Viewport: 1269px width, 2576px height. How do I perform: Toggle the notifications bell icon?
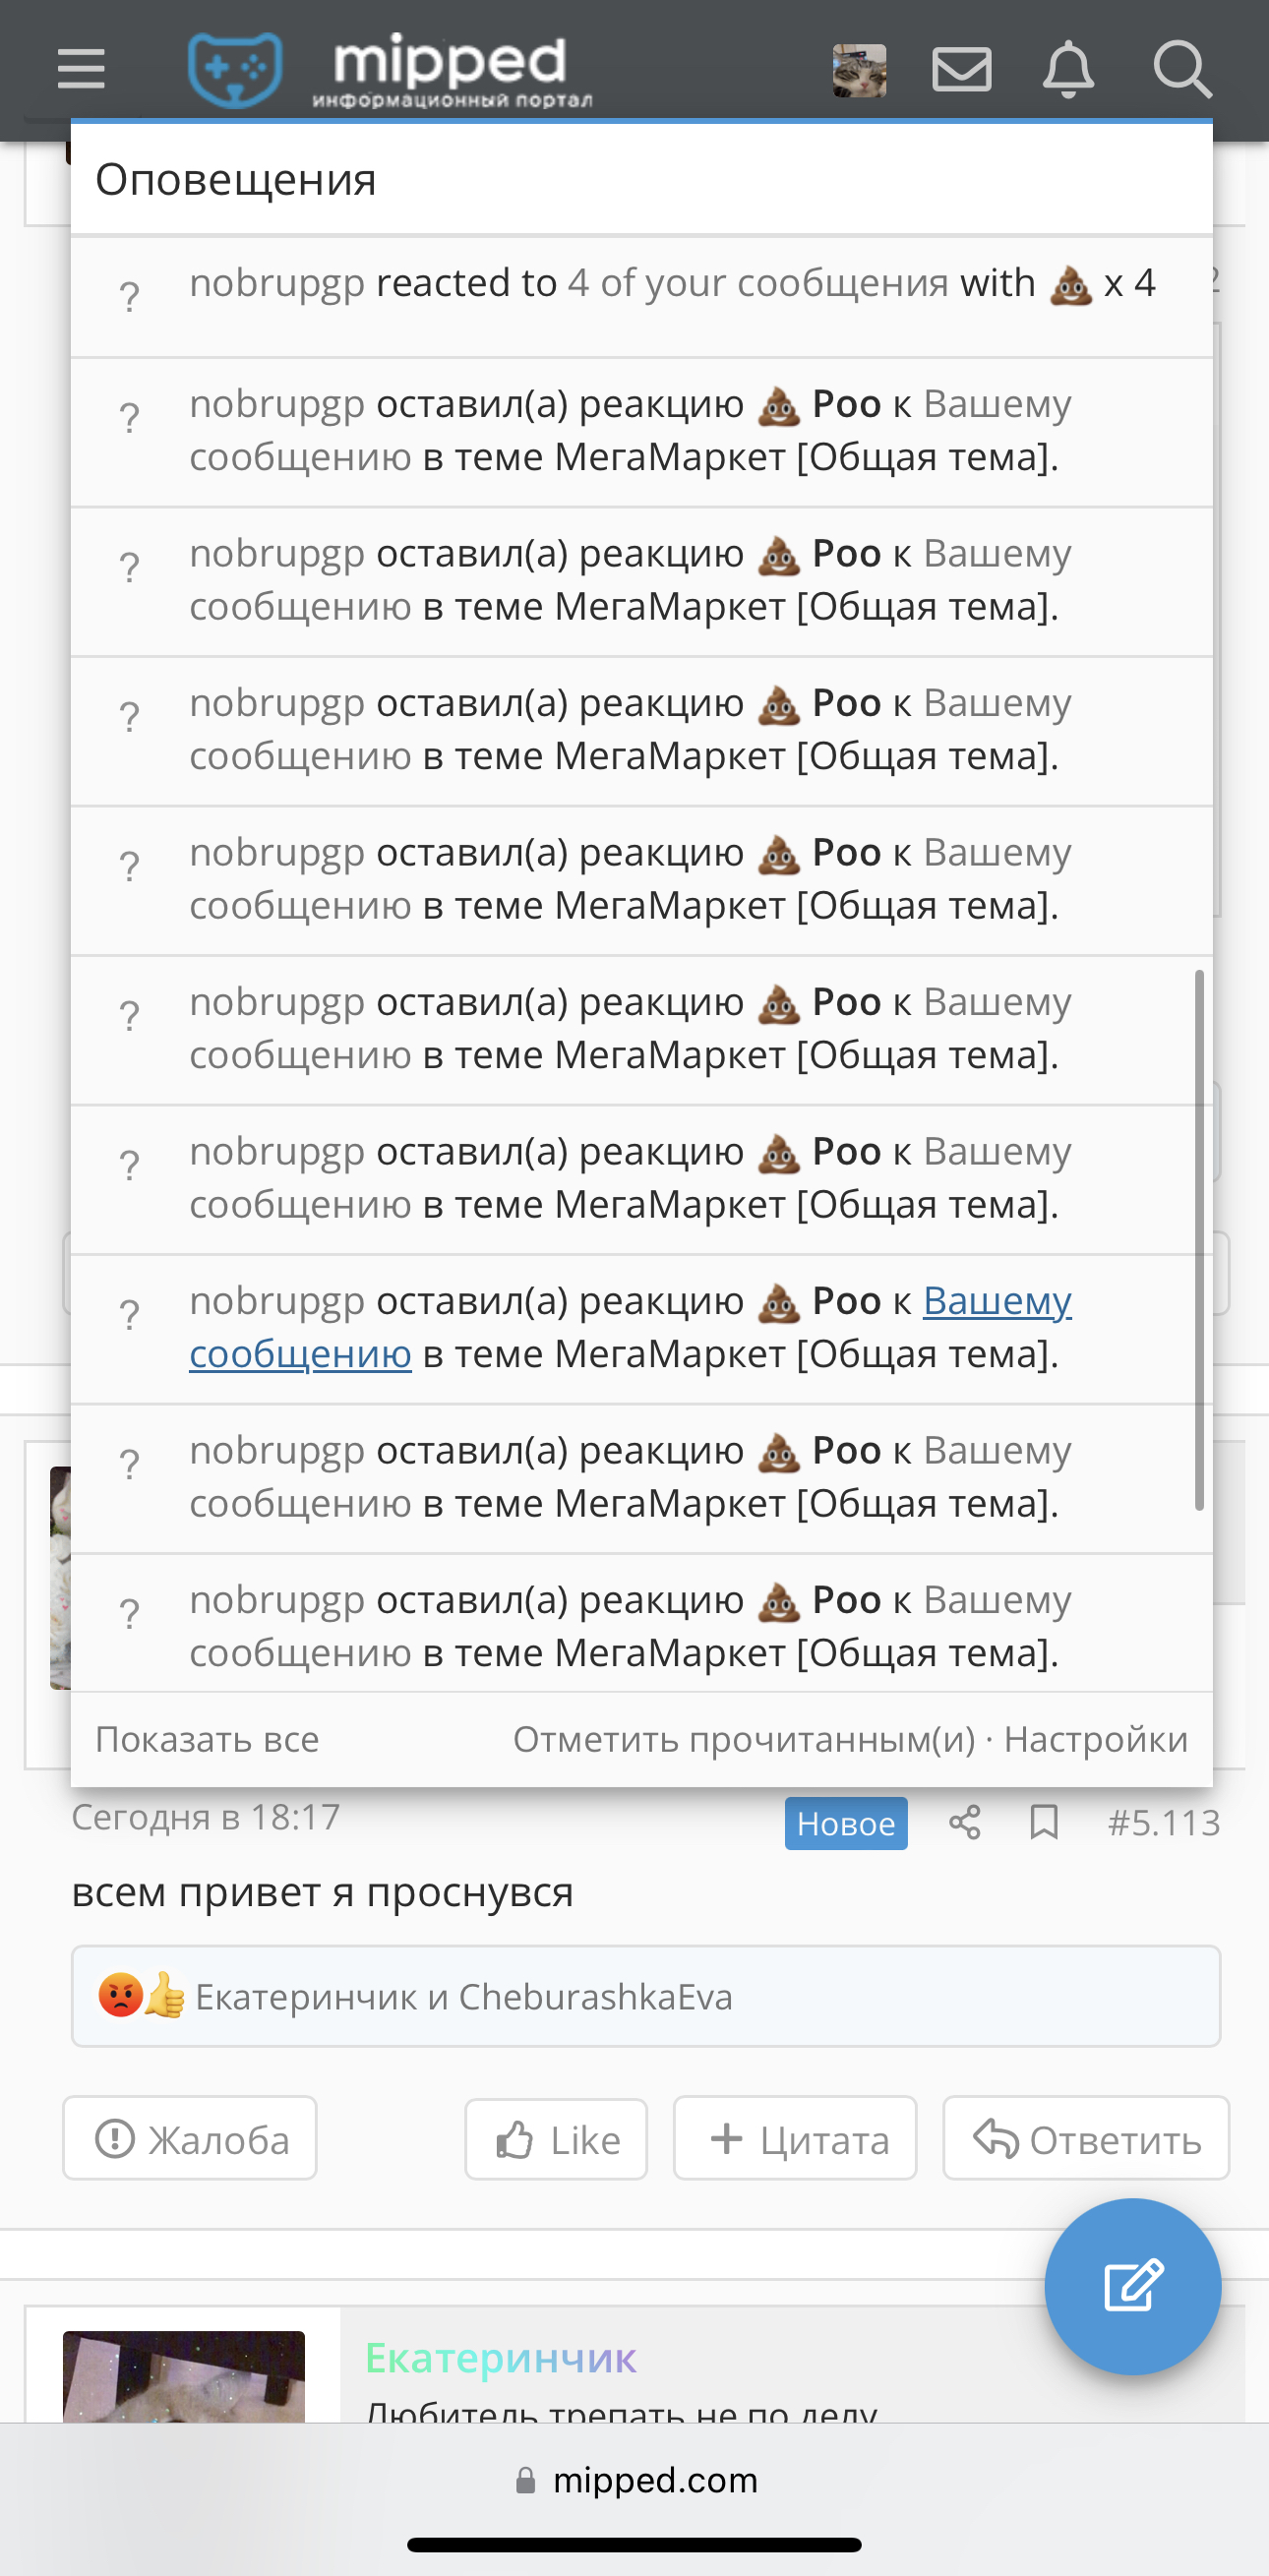pos(1068,69)
